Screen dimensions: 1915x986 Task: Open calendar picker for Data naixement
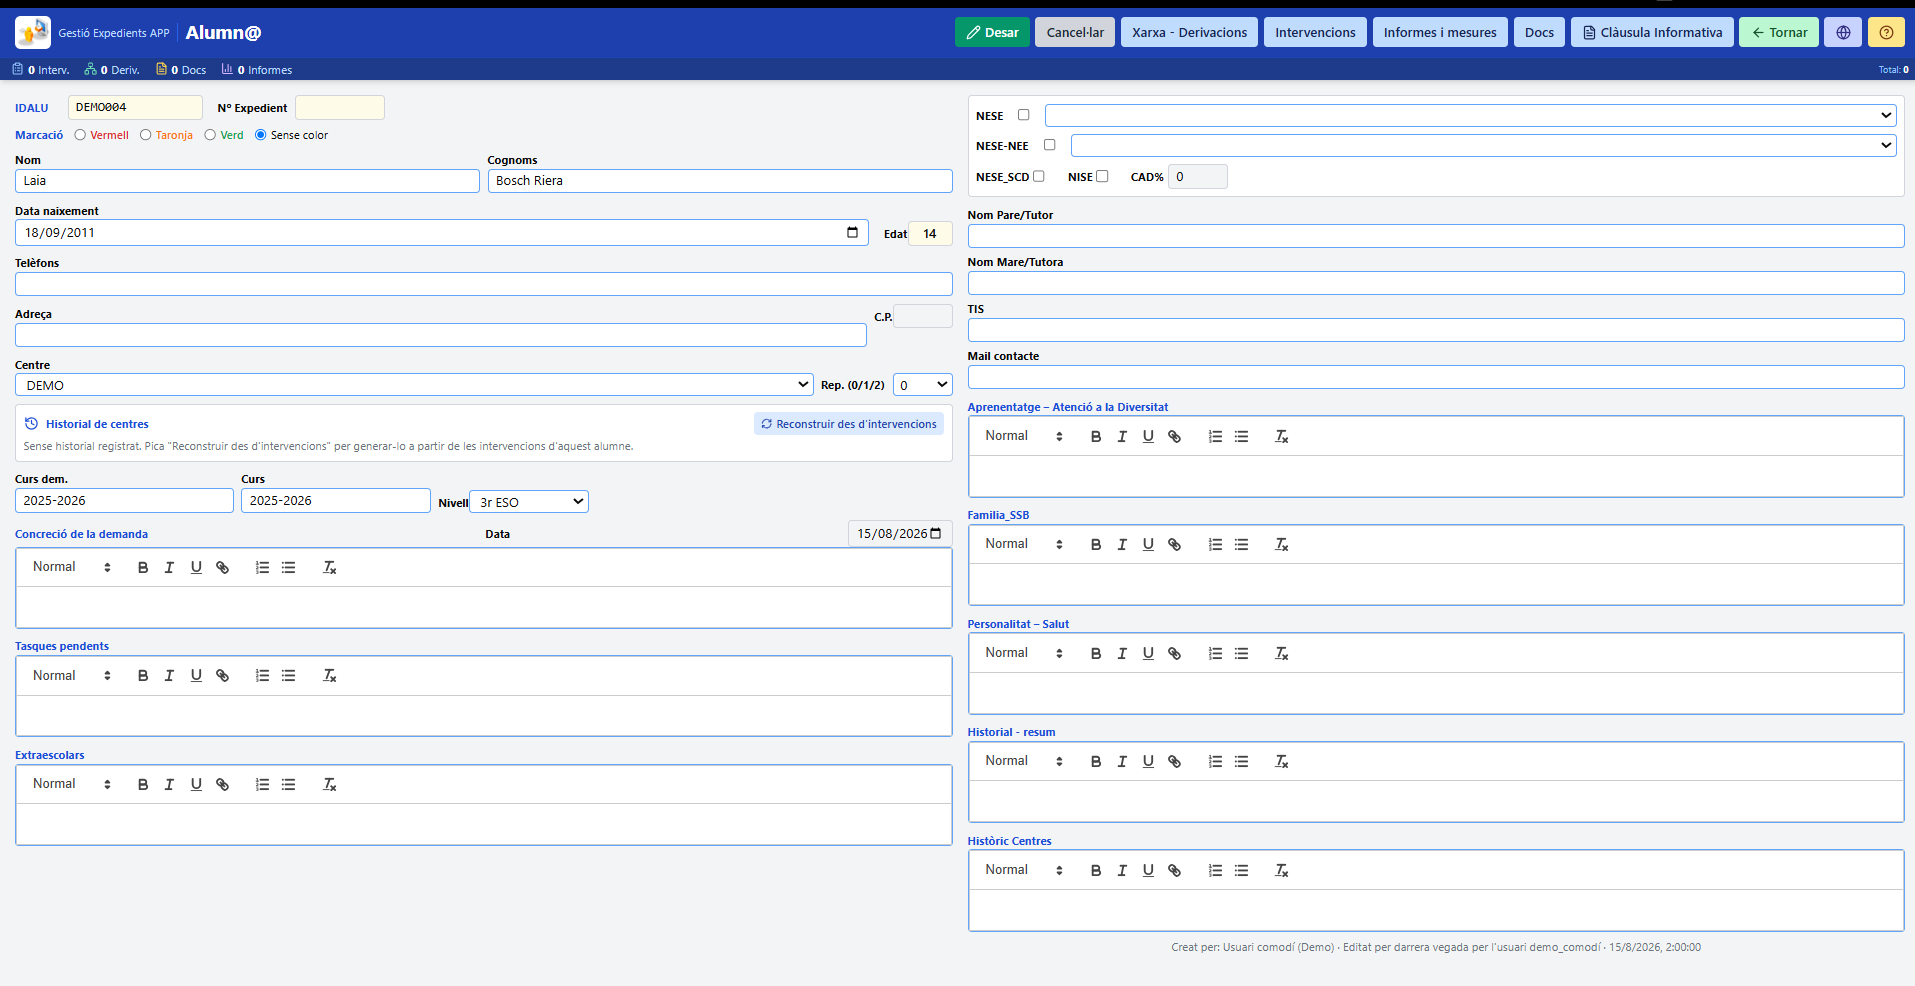point(853,232)
